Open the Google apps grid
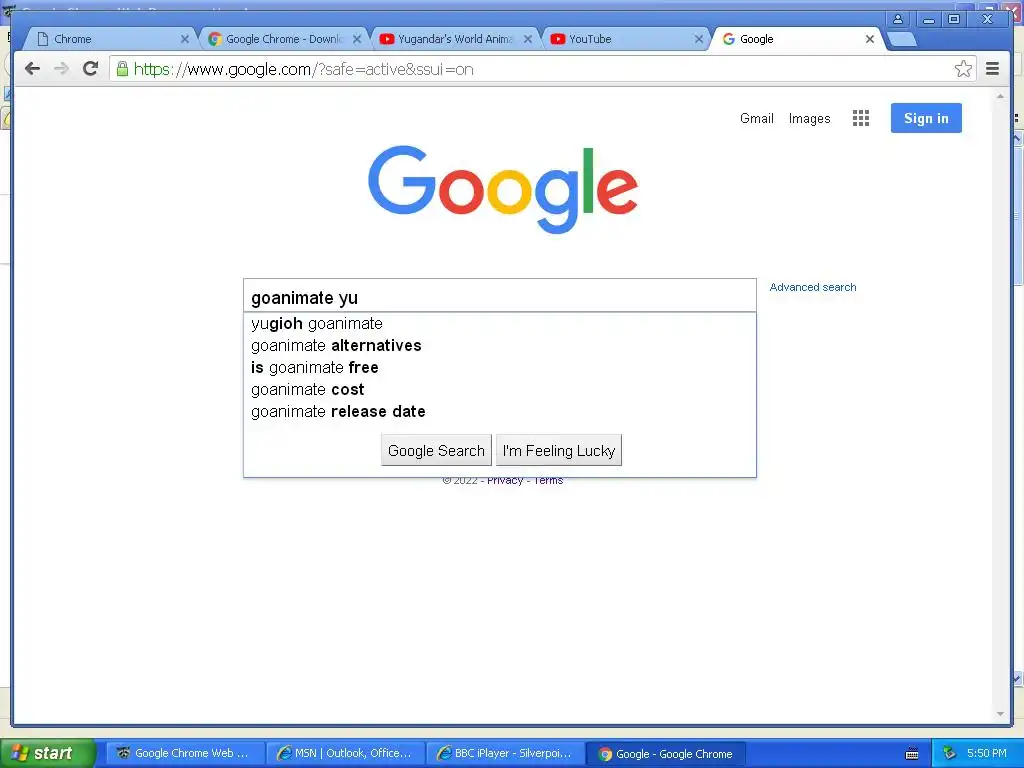The height and width of the screenshot is (768, 1024). click(861, 118)
